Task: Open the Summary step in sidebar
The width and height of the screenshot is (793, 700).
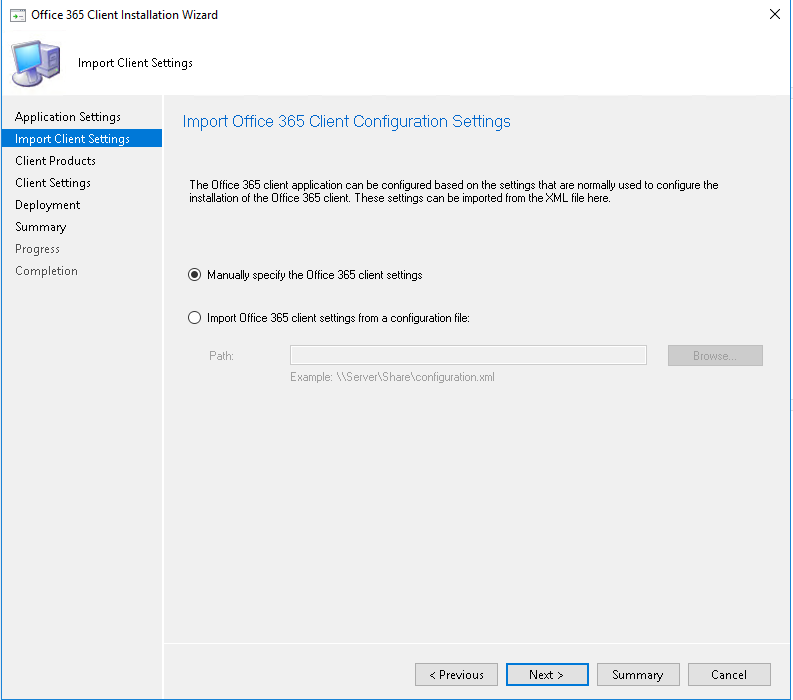Action: tap(40, 227)
